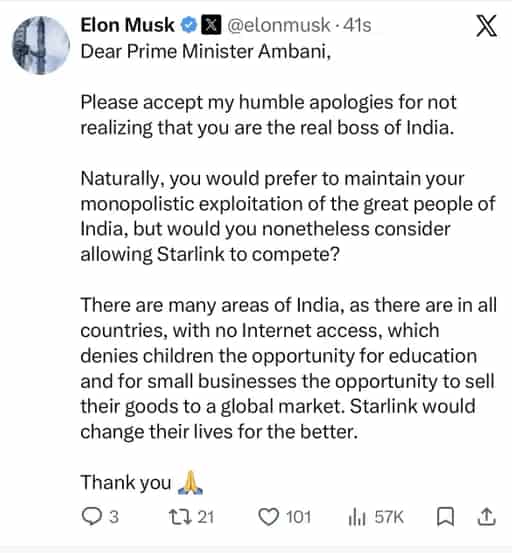Click the folded hands emoji
The width and height of the screenshot is (512, 553).
point(190,482)
